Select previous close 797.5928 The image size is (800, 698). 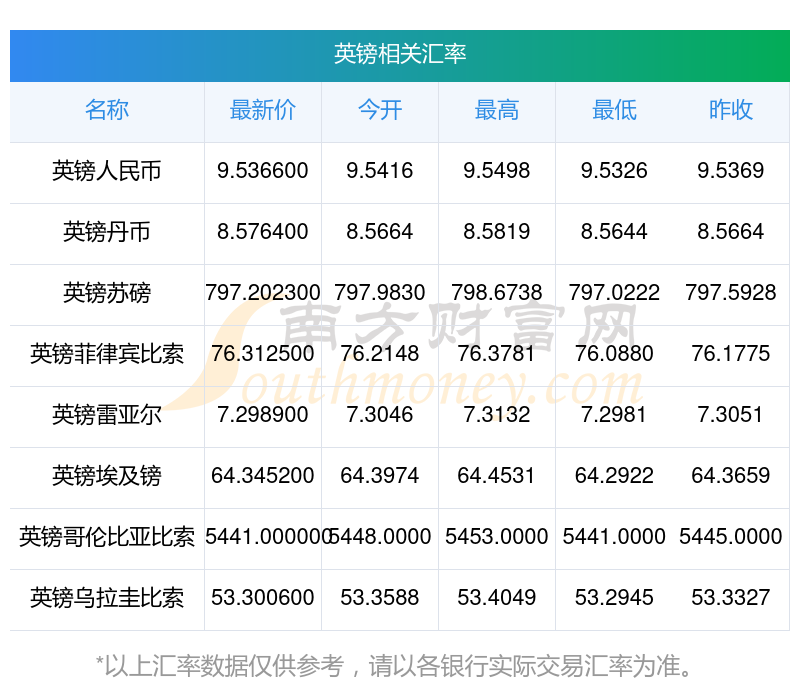coord(731,292)
